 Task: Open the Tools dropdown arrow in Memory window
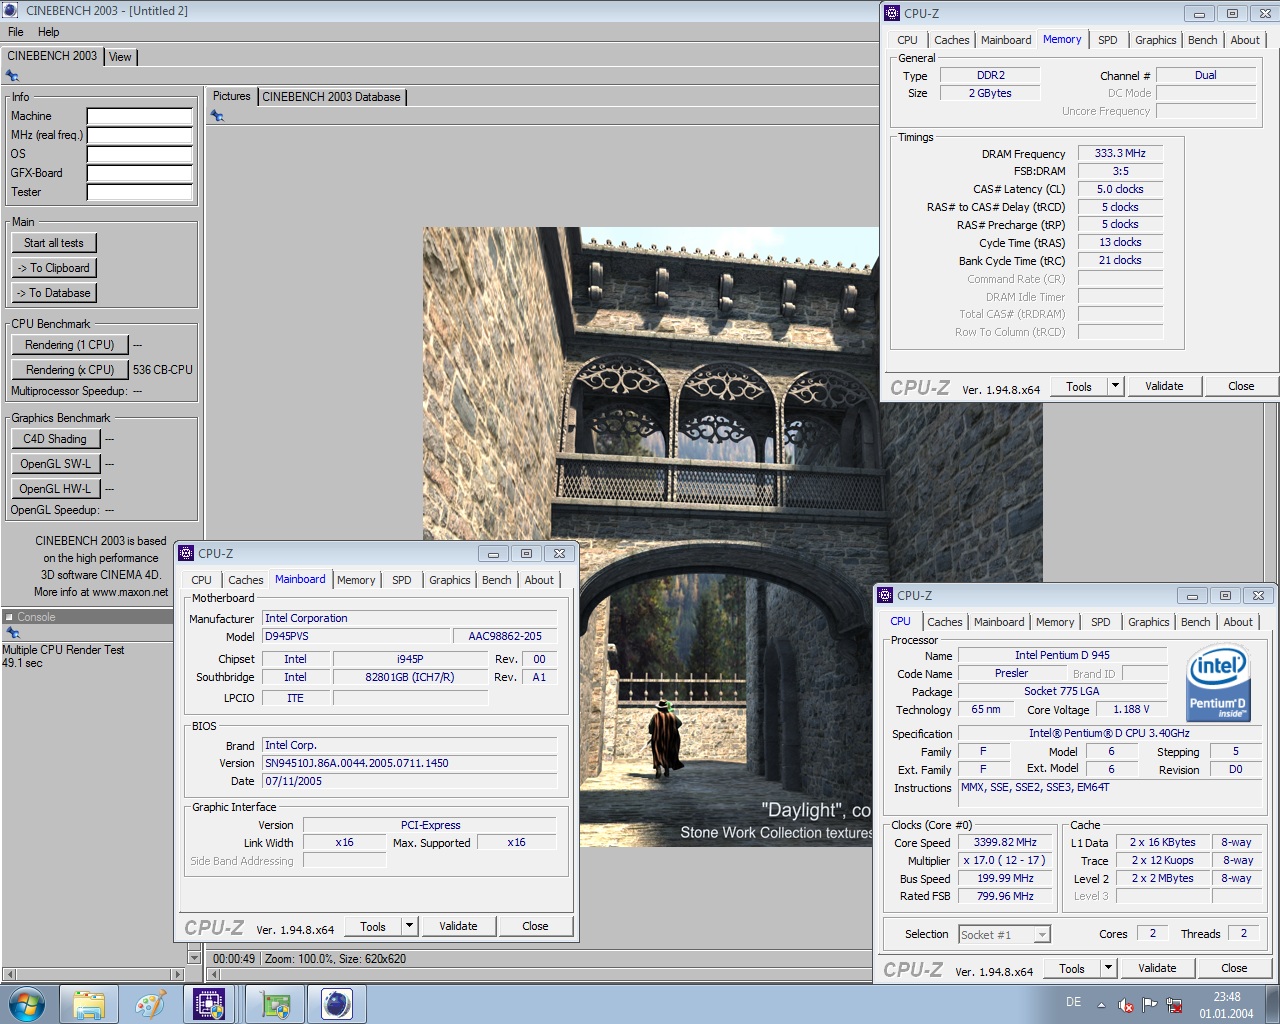1116,386
